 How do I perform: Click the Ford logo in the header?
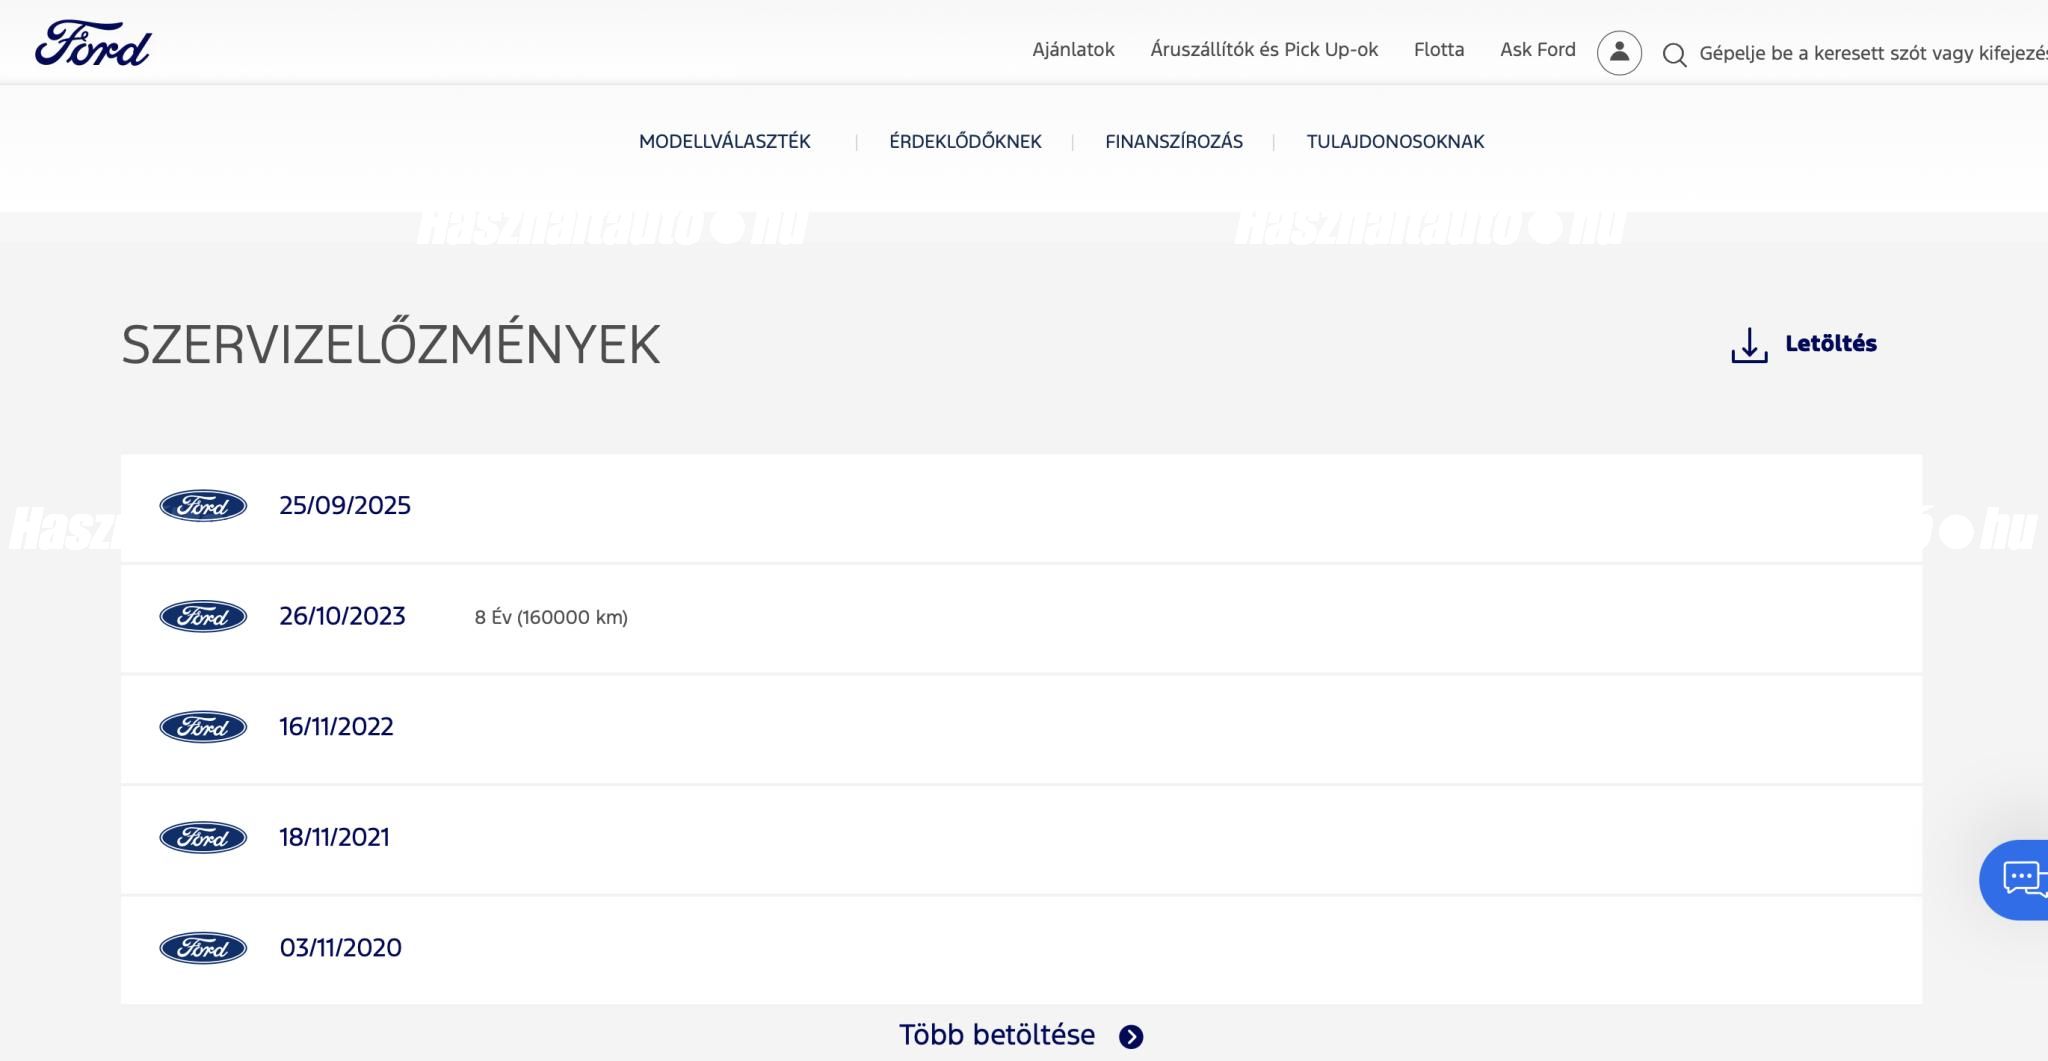pyautogui.click(x=92, y=44)
